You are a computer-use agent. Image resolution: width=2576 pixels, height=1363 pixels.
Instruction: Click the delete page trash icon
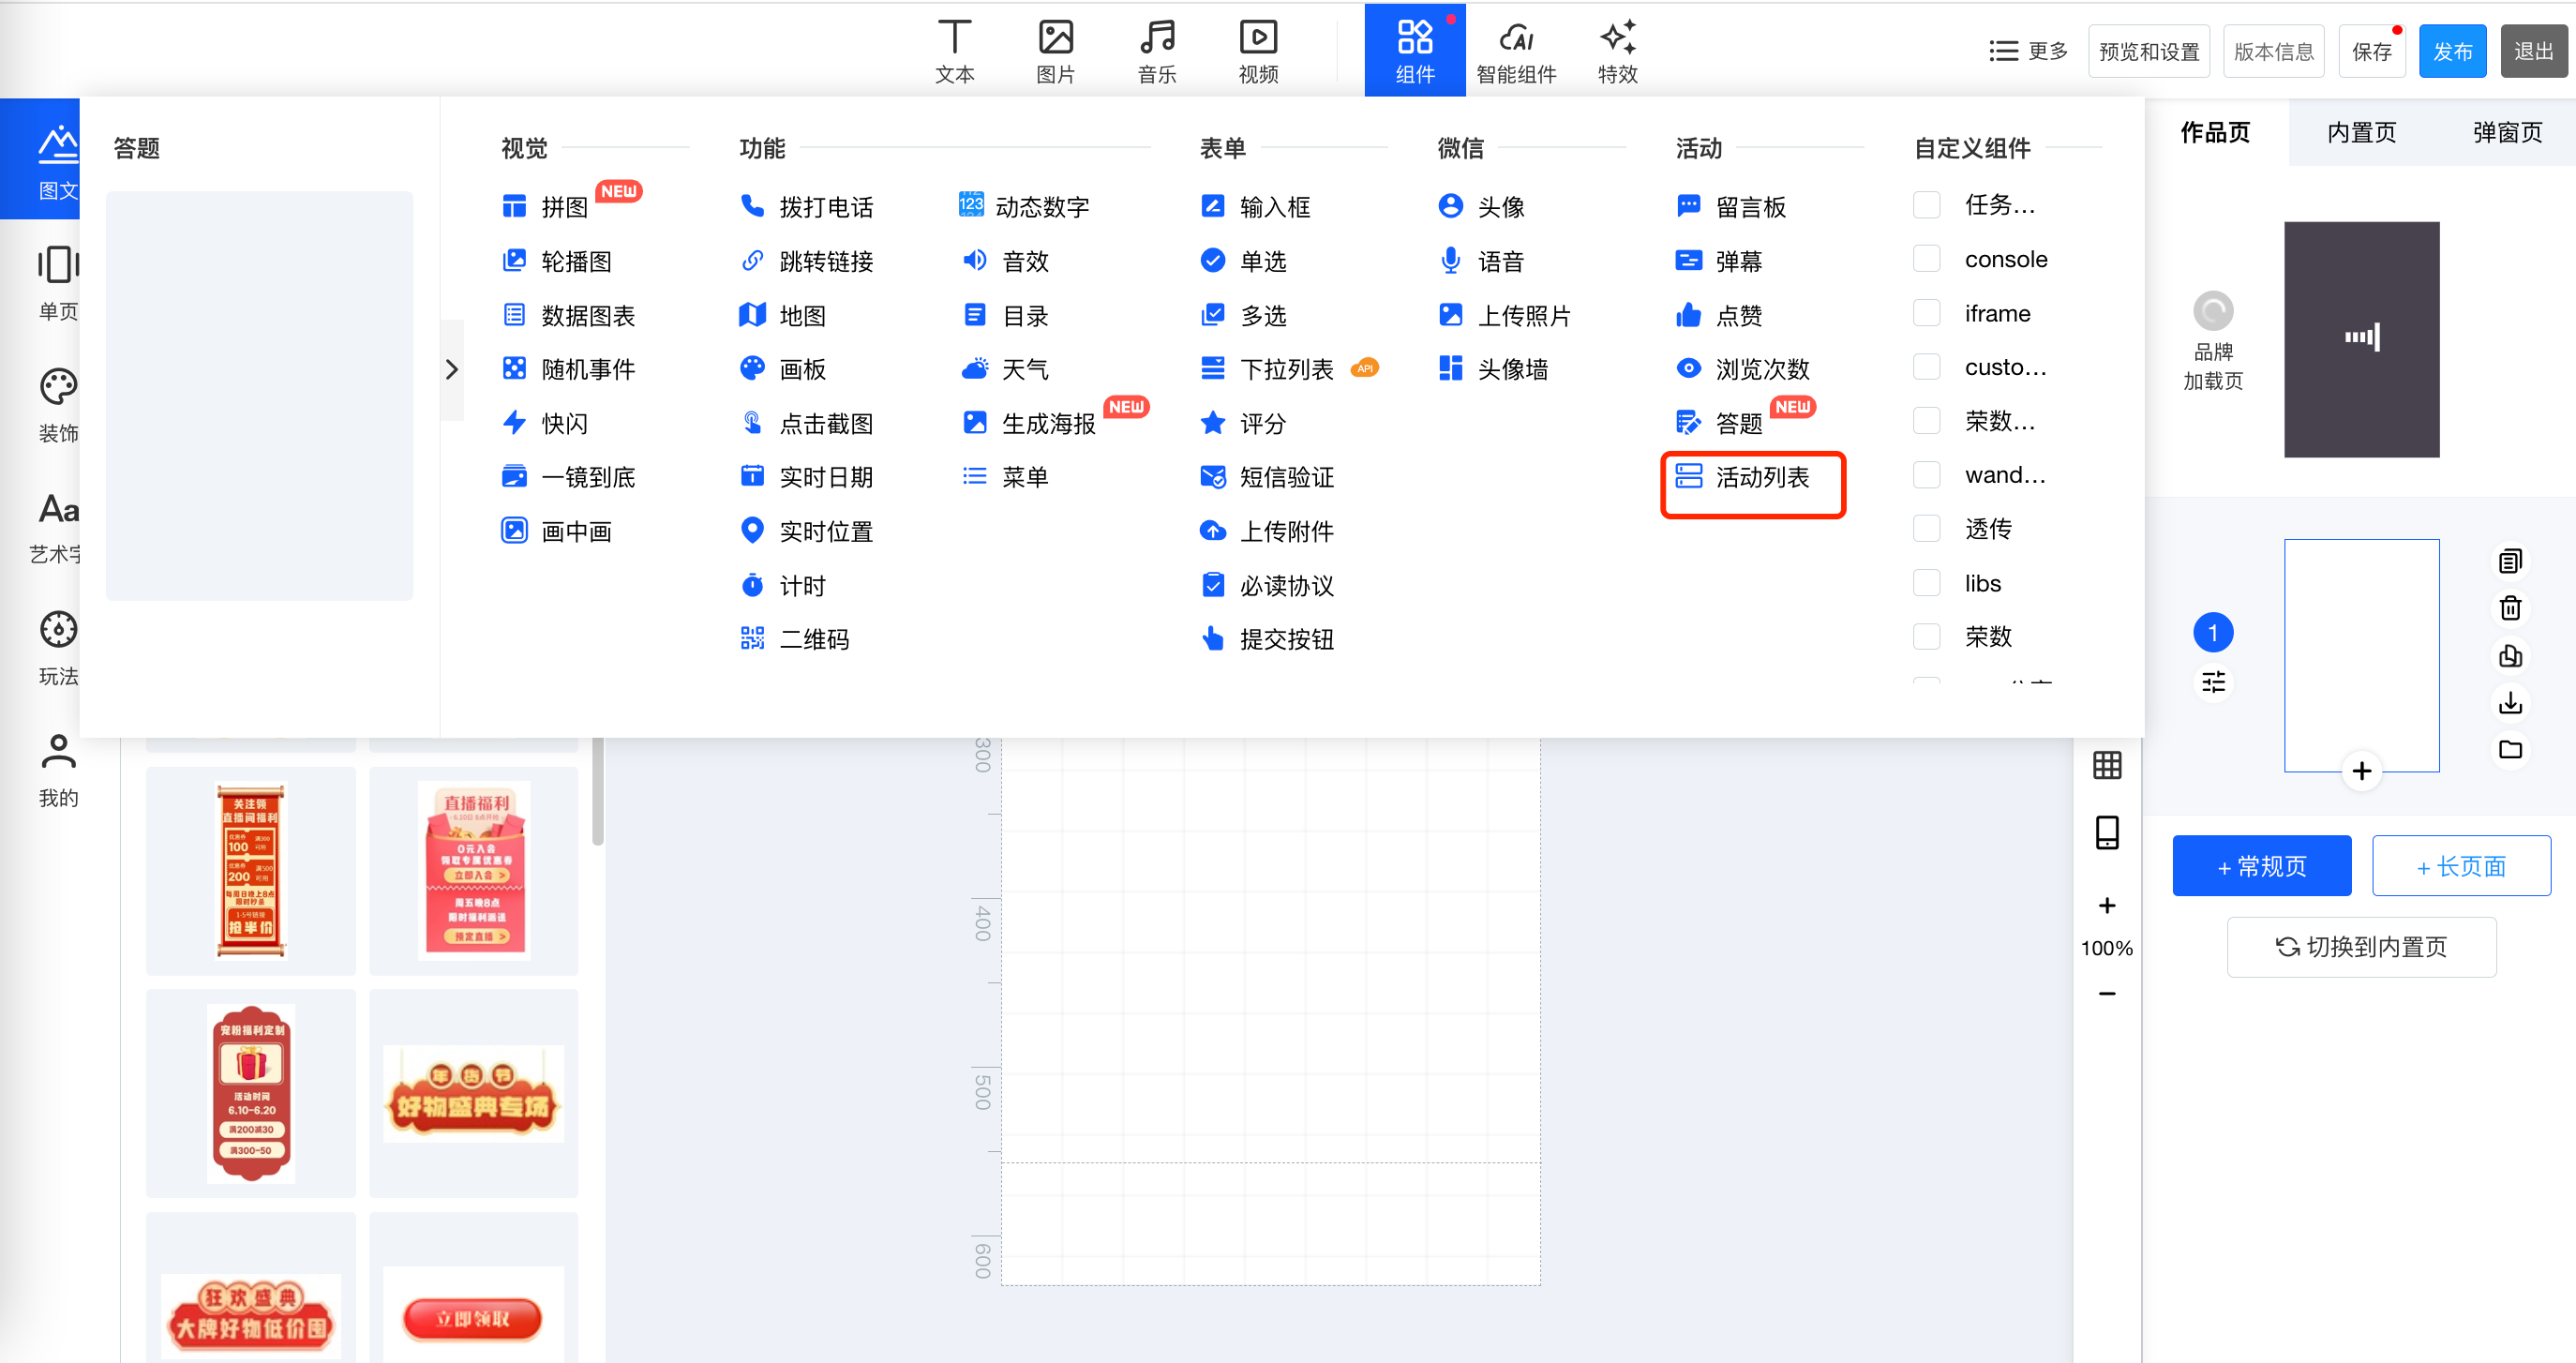coord(2510,608)
